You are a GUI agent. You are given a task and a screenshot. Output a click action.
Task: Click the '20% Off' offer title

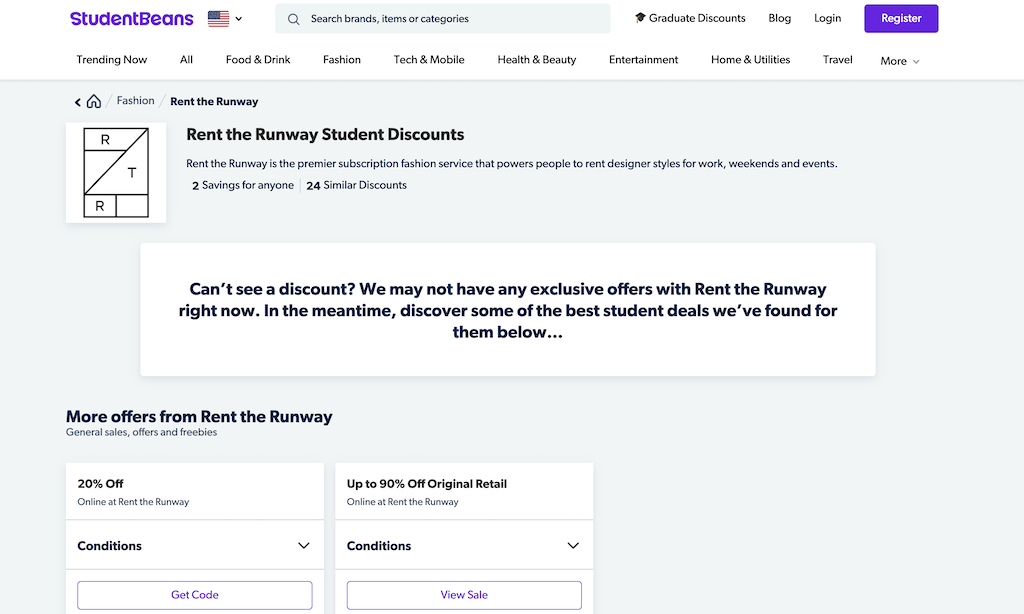101,484
